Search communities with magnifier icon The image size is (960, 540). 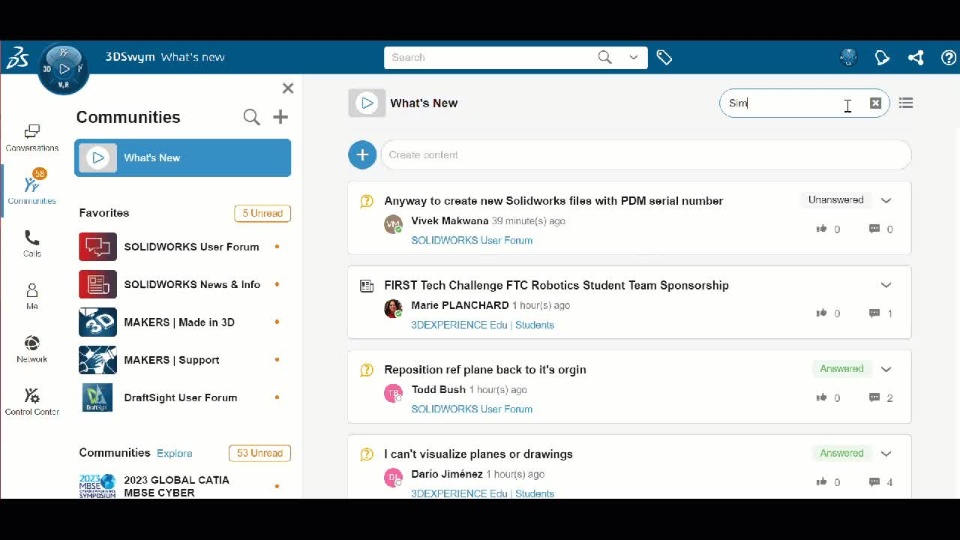(x=252, y=117)
